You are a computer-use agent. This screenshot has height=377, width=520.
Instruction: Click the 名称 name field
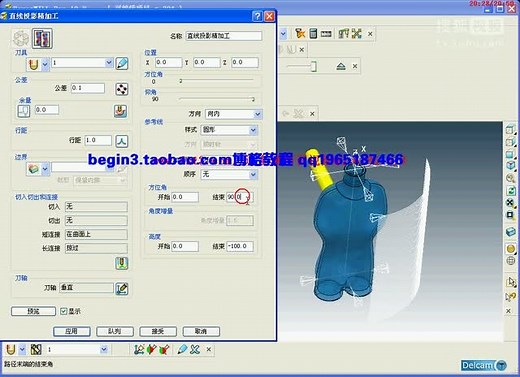pyautogui.click(x=224, y=36)
